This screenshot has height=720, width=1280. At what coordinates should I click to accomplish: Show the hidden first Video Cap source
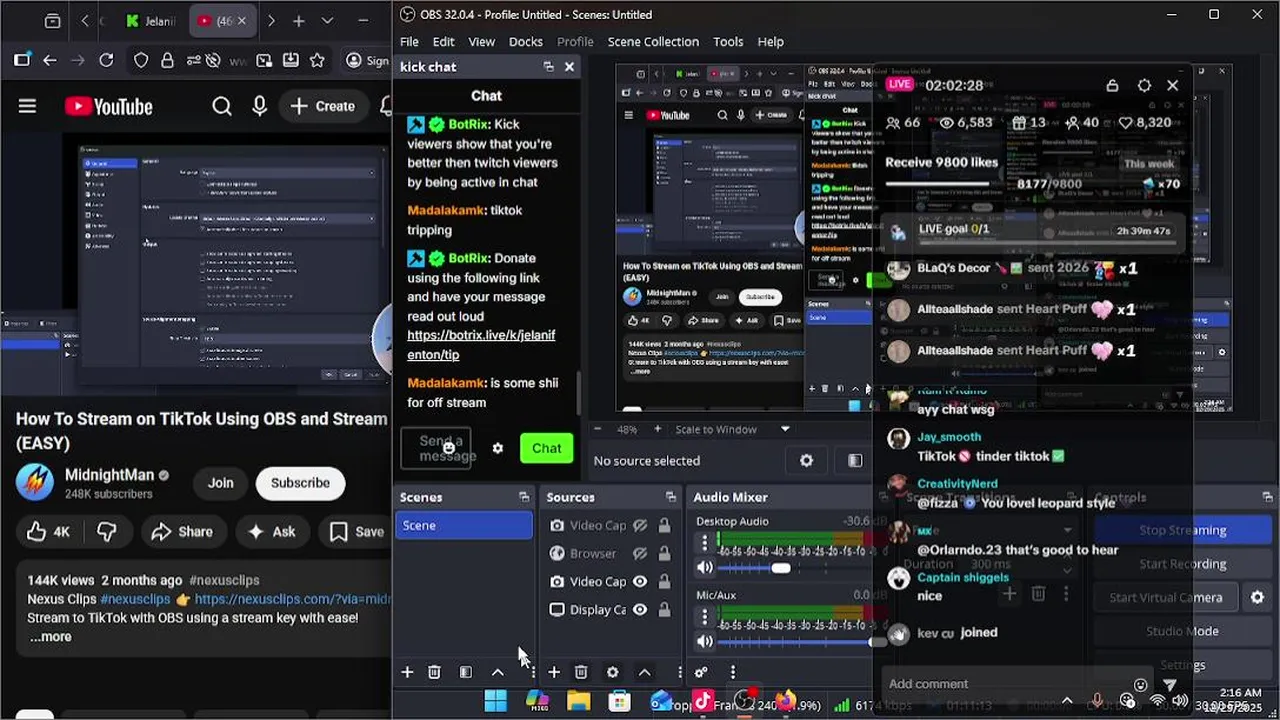pyautogui.click(x=640, y=525)
